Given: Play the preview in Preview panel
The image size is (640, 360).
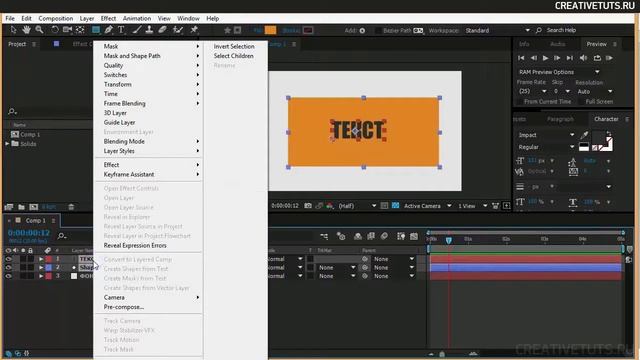Looking at the screenshot, I should 545,58.
